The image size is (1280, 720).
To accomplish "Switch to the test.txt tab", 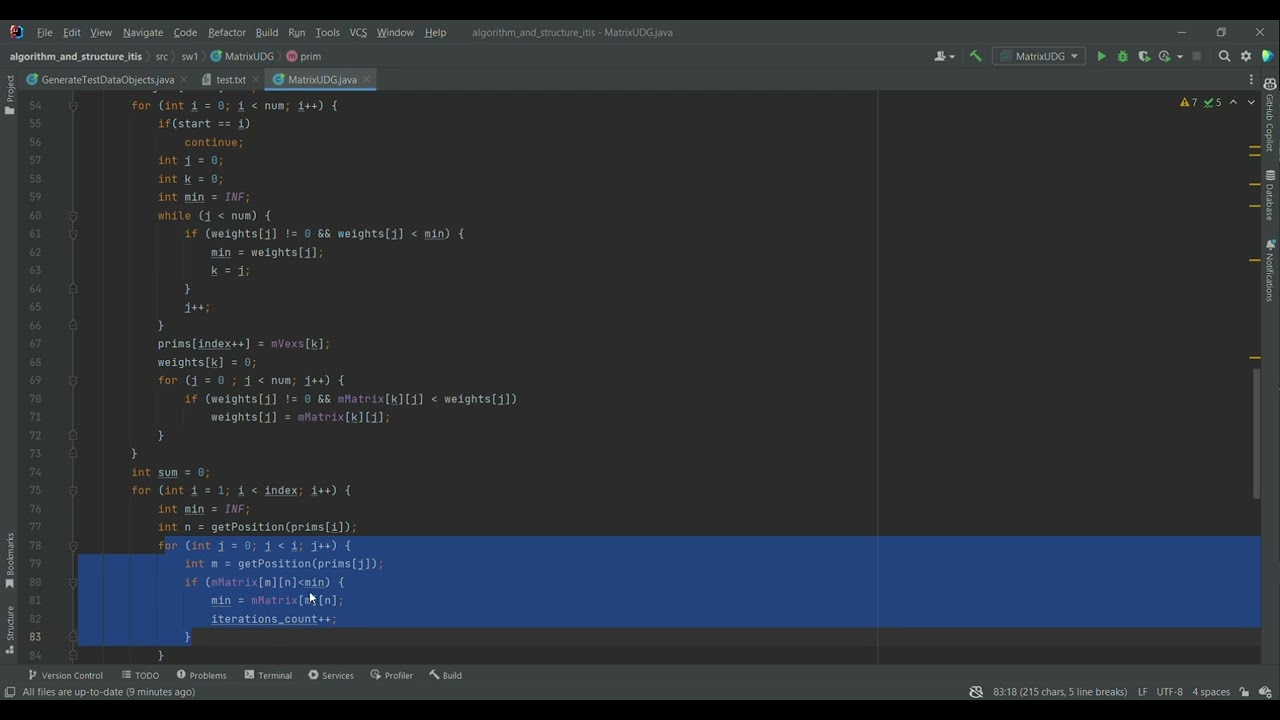I will click(x=231, y=80).
